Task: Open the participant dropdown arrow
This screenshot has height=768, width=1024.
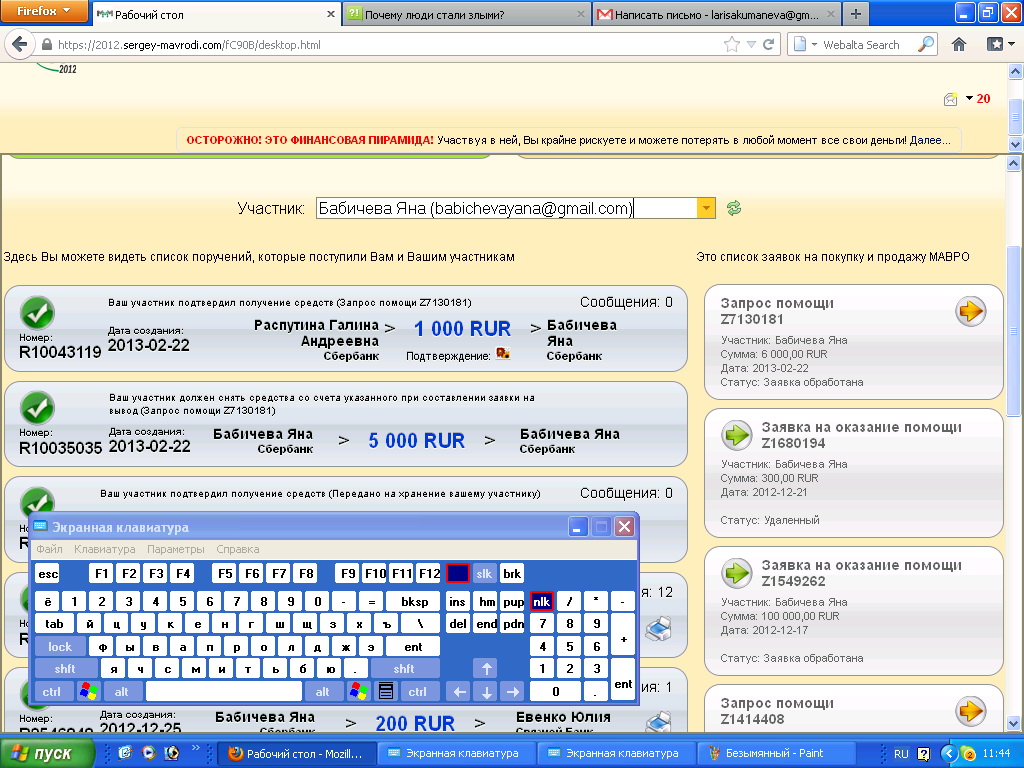Action: [x=706, y=208]
